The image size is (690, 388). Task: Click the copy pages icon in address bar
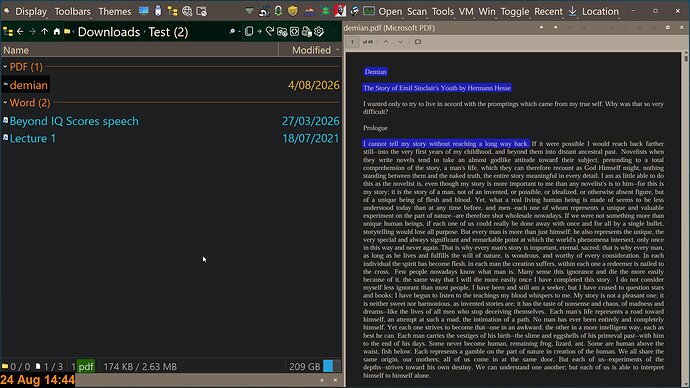click(x=249, y=32)
